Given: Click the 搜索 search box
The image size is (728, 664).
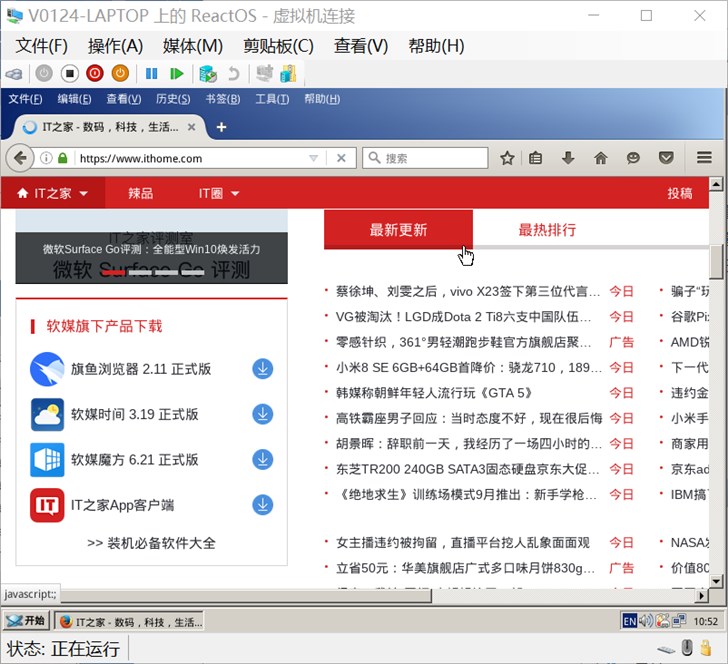Looking at the screenshot, I should (x=425, y=158).
